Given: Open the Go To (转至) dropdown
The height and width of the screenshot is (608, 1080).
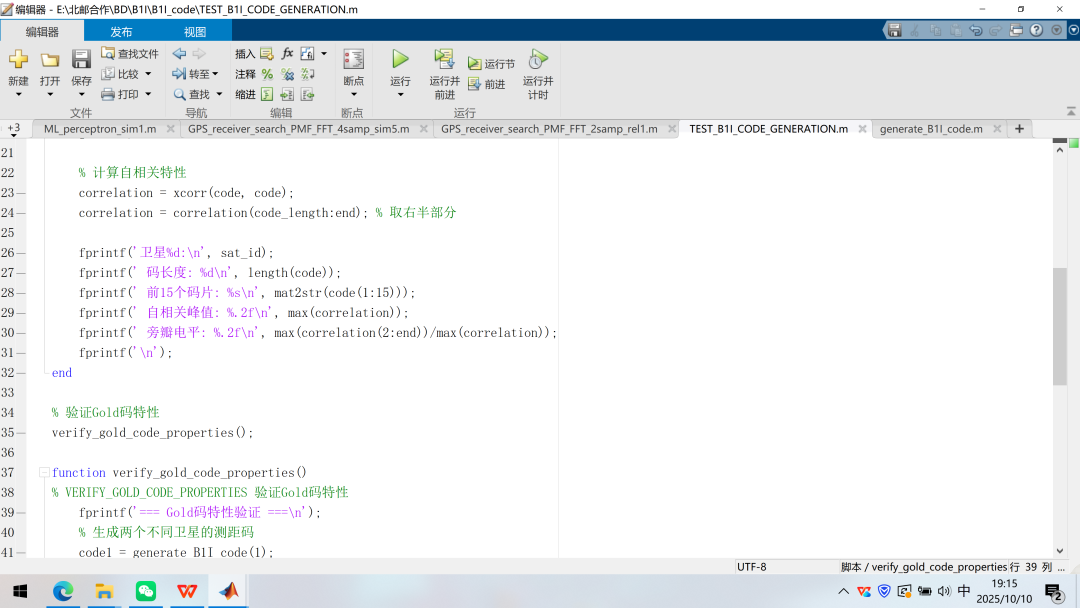Looking at the screenshot, I should click(214, 74).
